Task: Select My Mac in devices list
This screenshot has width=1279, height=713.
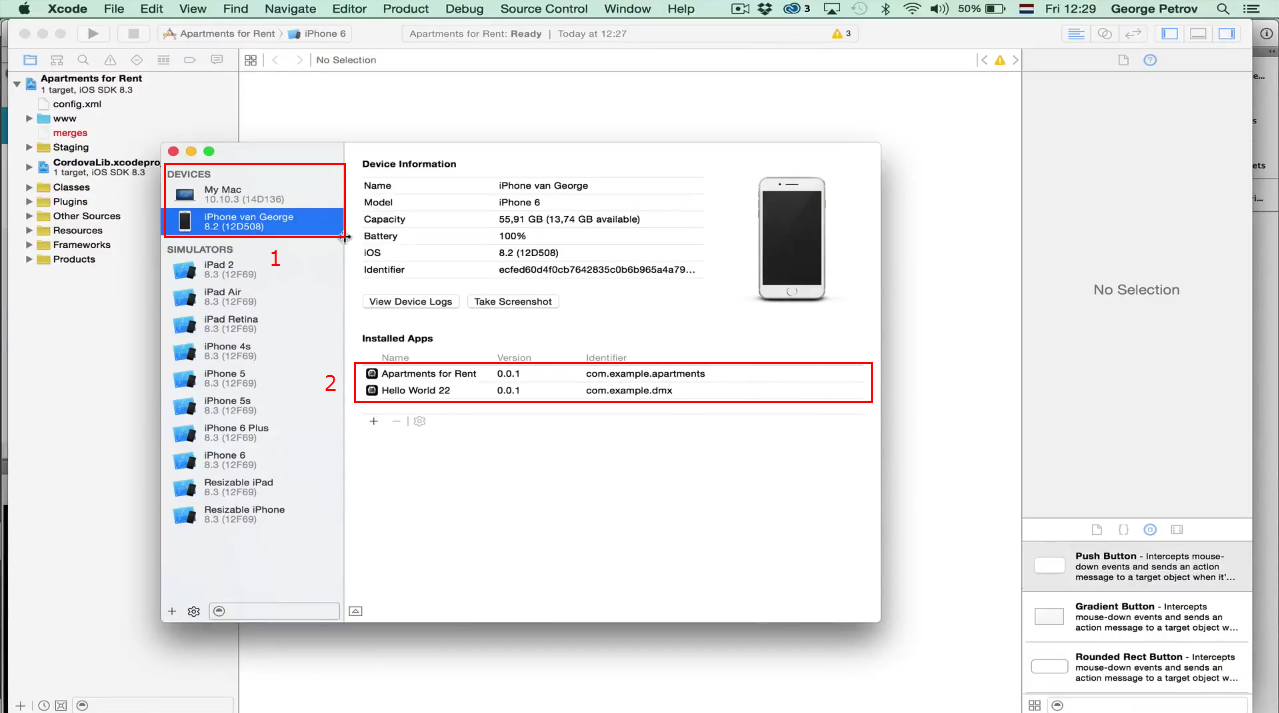Action: coord(254,194)
